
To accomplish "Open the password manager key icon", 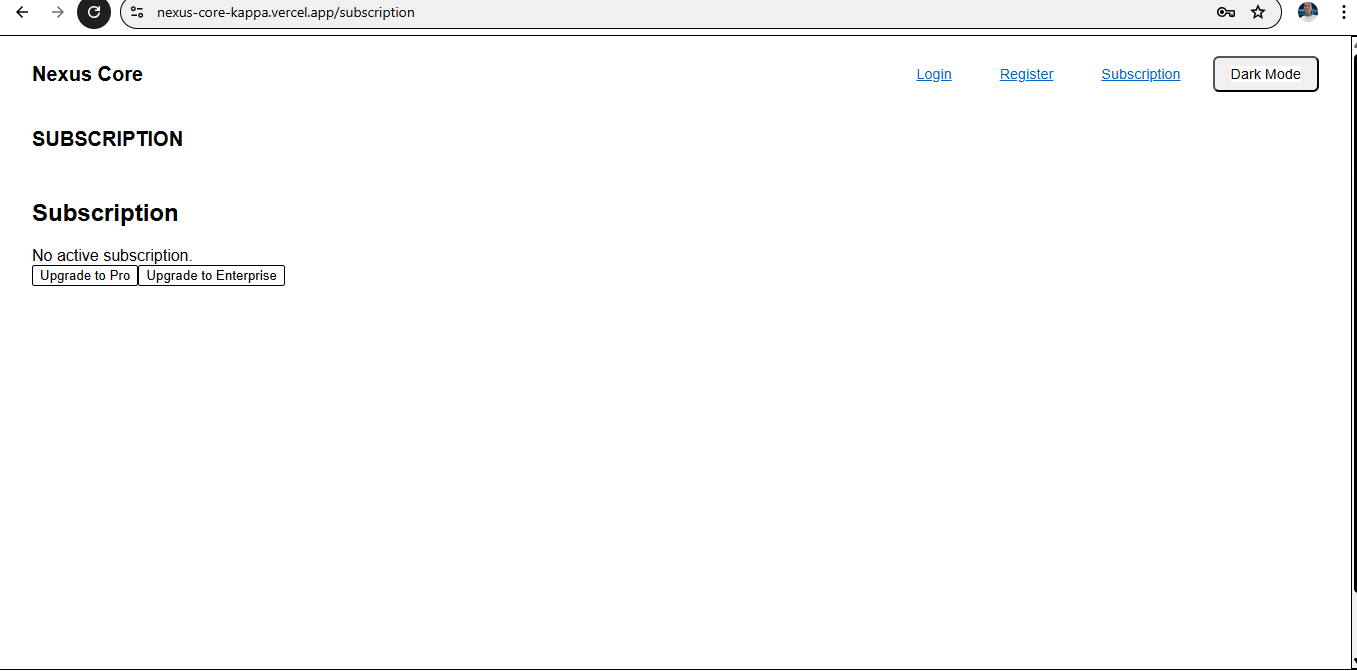I will (1225, 13).
